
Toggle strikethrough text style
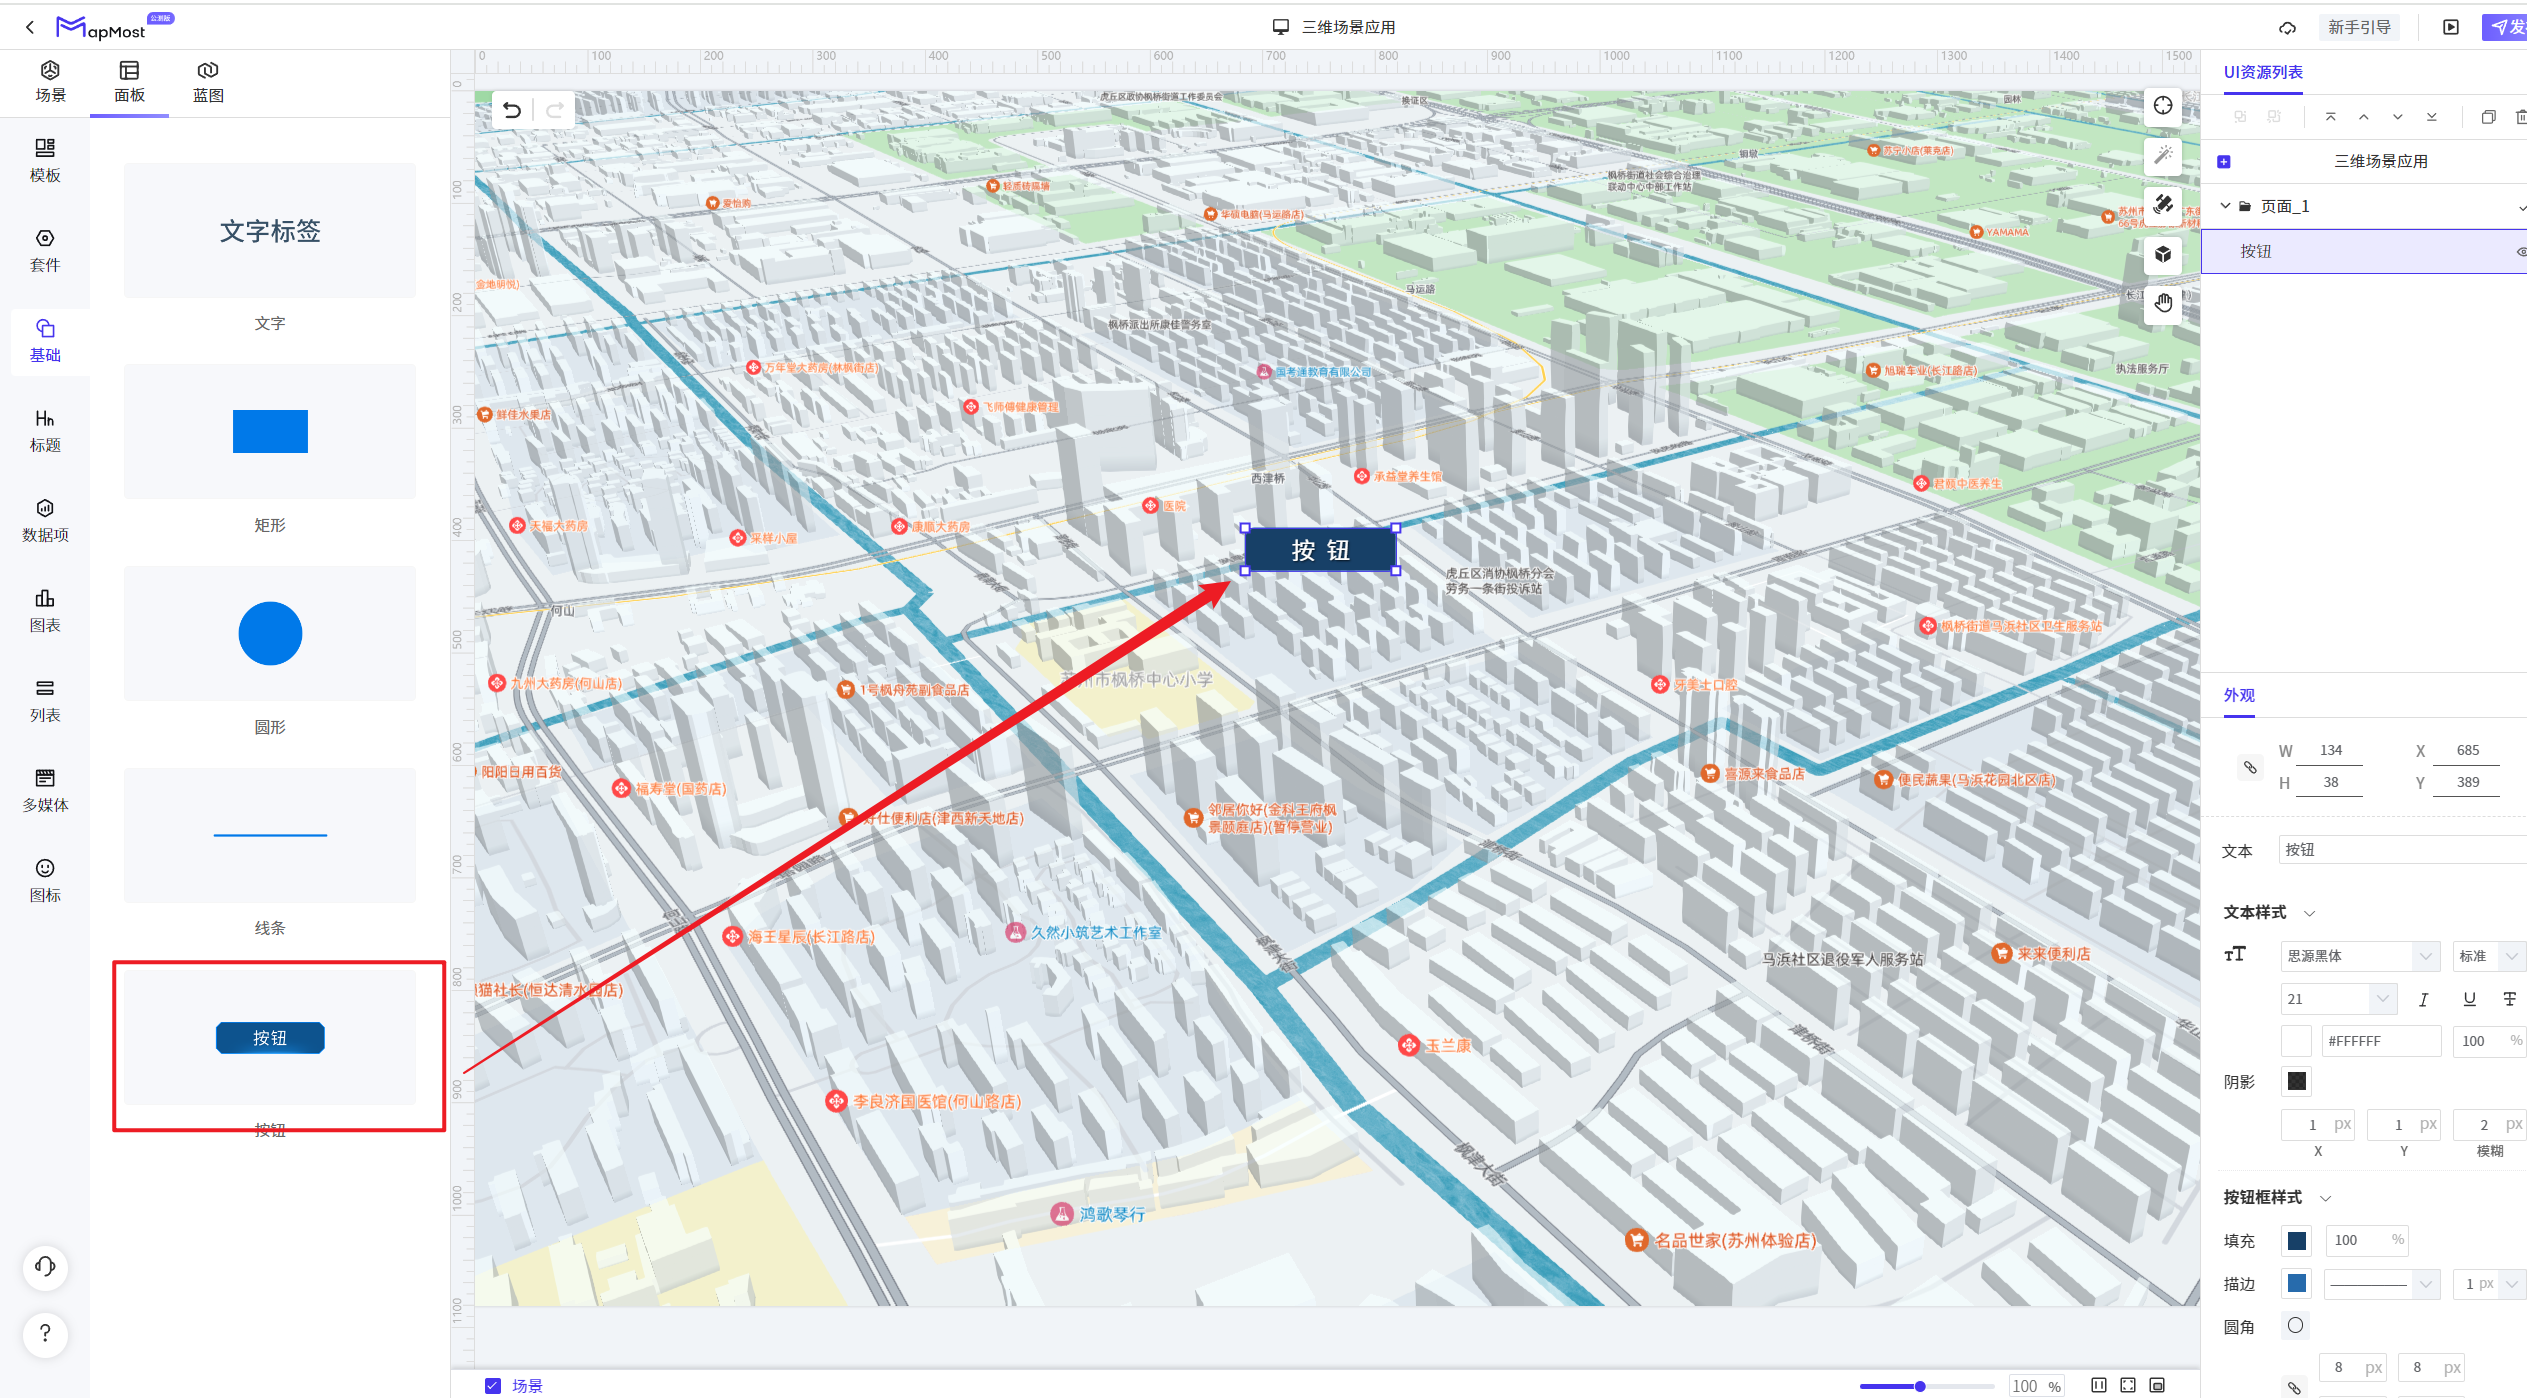coord(2510,999)
